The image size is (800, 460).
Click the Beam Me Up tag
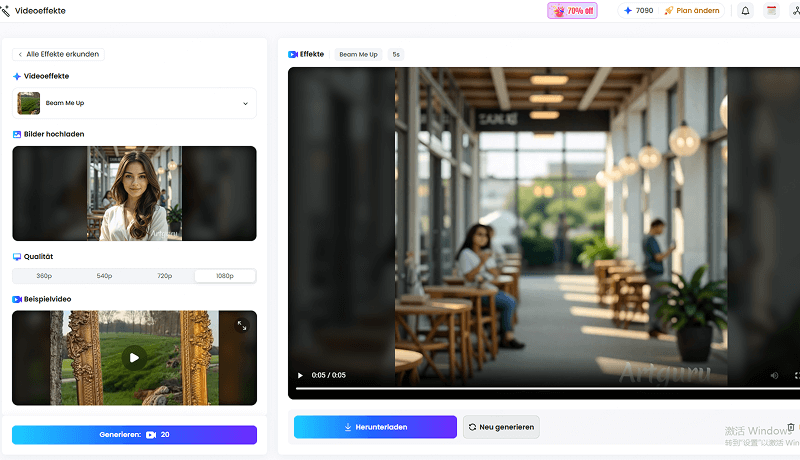tap(358, 54)
